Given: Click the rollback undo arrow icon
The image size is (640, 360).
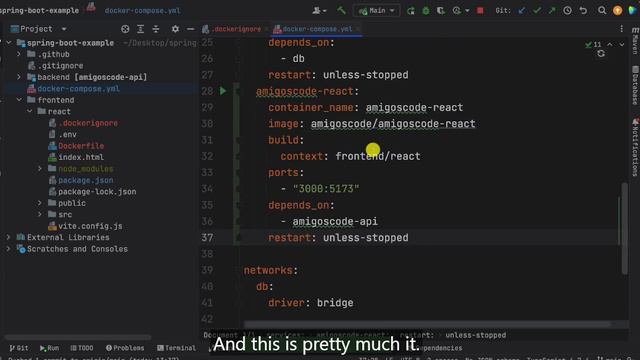Looking at the screenshot, I should [x=583, y=11].
